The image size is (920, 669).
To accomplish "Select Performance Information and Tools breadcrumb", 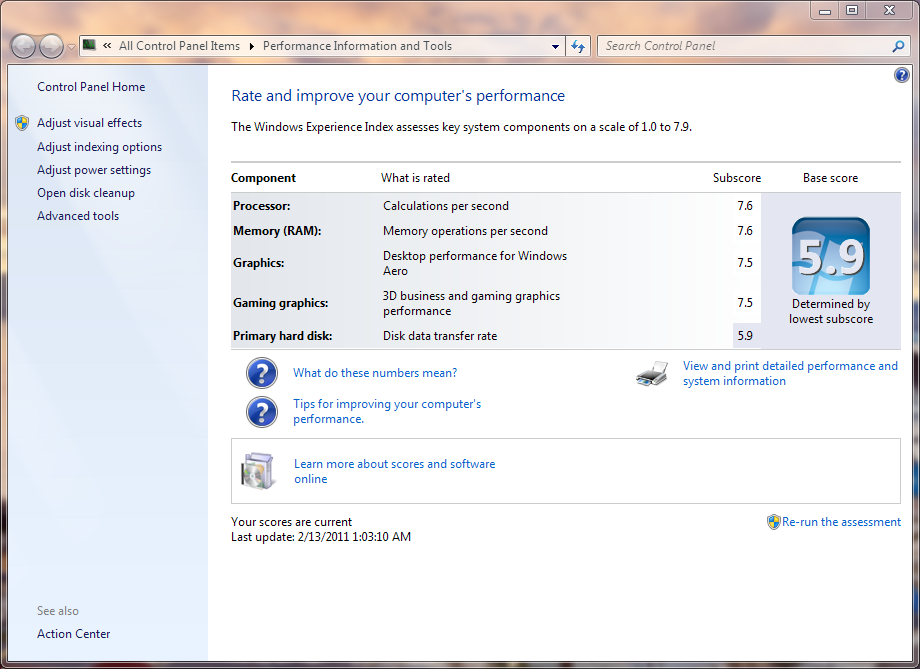I will coord(357,46).
